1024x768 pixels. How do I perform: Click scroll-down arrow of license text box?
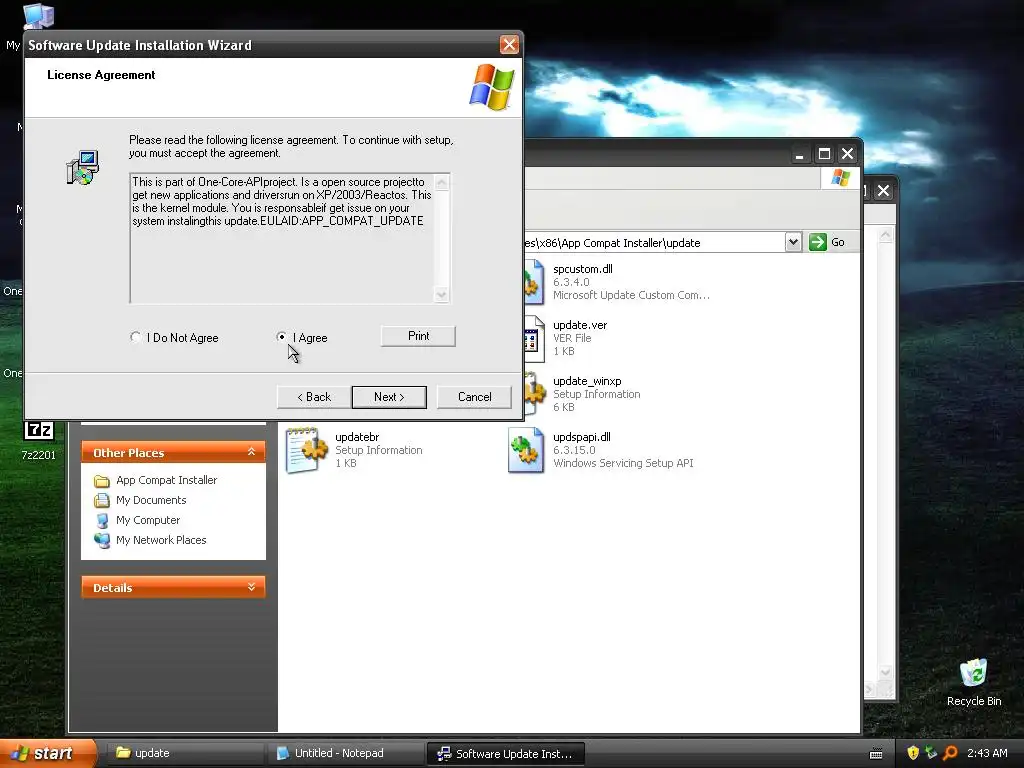pyautogui.click(x=441, y=295)
